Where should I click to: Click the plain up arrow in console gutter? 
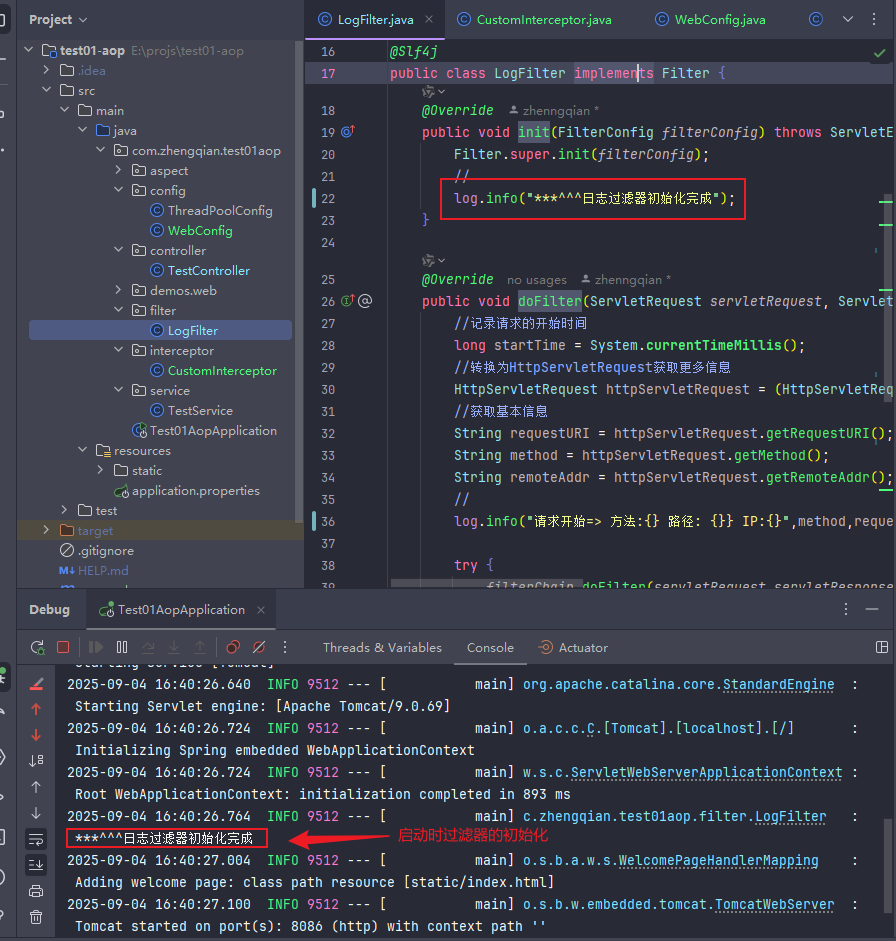coord(36,787)
